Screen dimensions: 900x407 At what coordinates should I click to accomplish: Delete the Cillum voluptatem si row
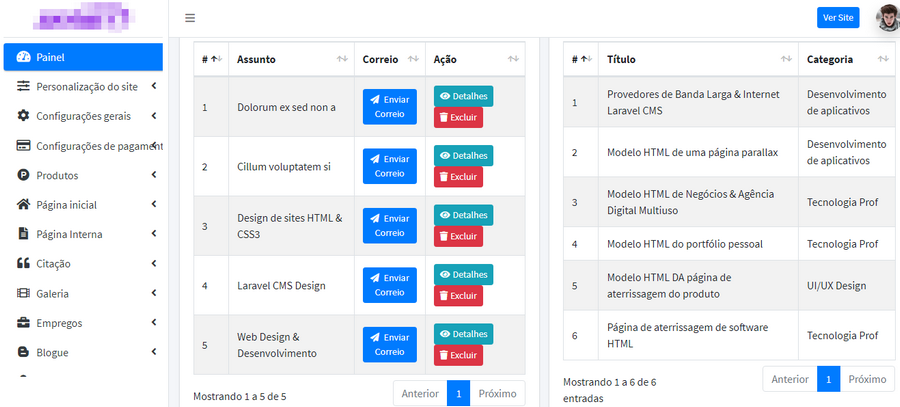click(458, 177)
